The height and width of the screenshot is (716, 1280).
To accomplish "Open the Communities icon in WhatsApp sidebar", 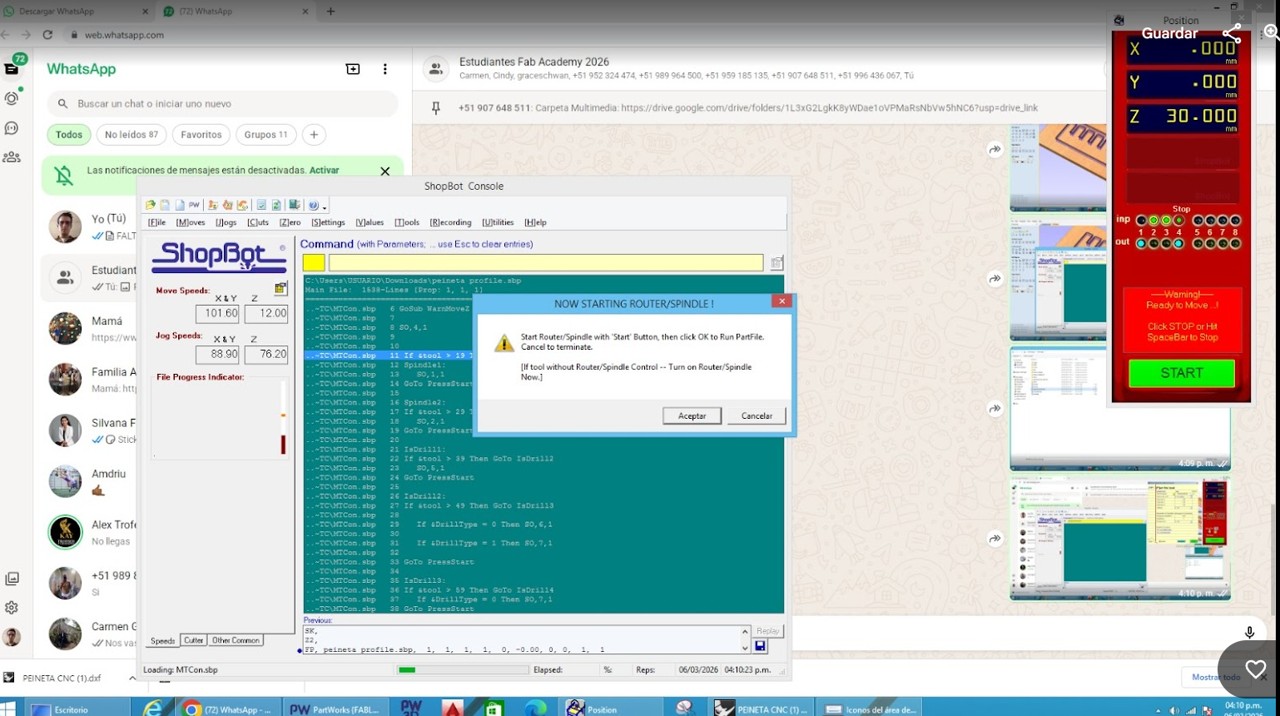I will click(x=12, y=157).
